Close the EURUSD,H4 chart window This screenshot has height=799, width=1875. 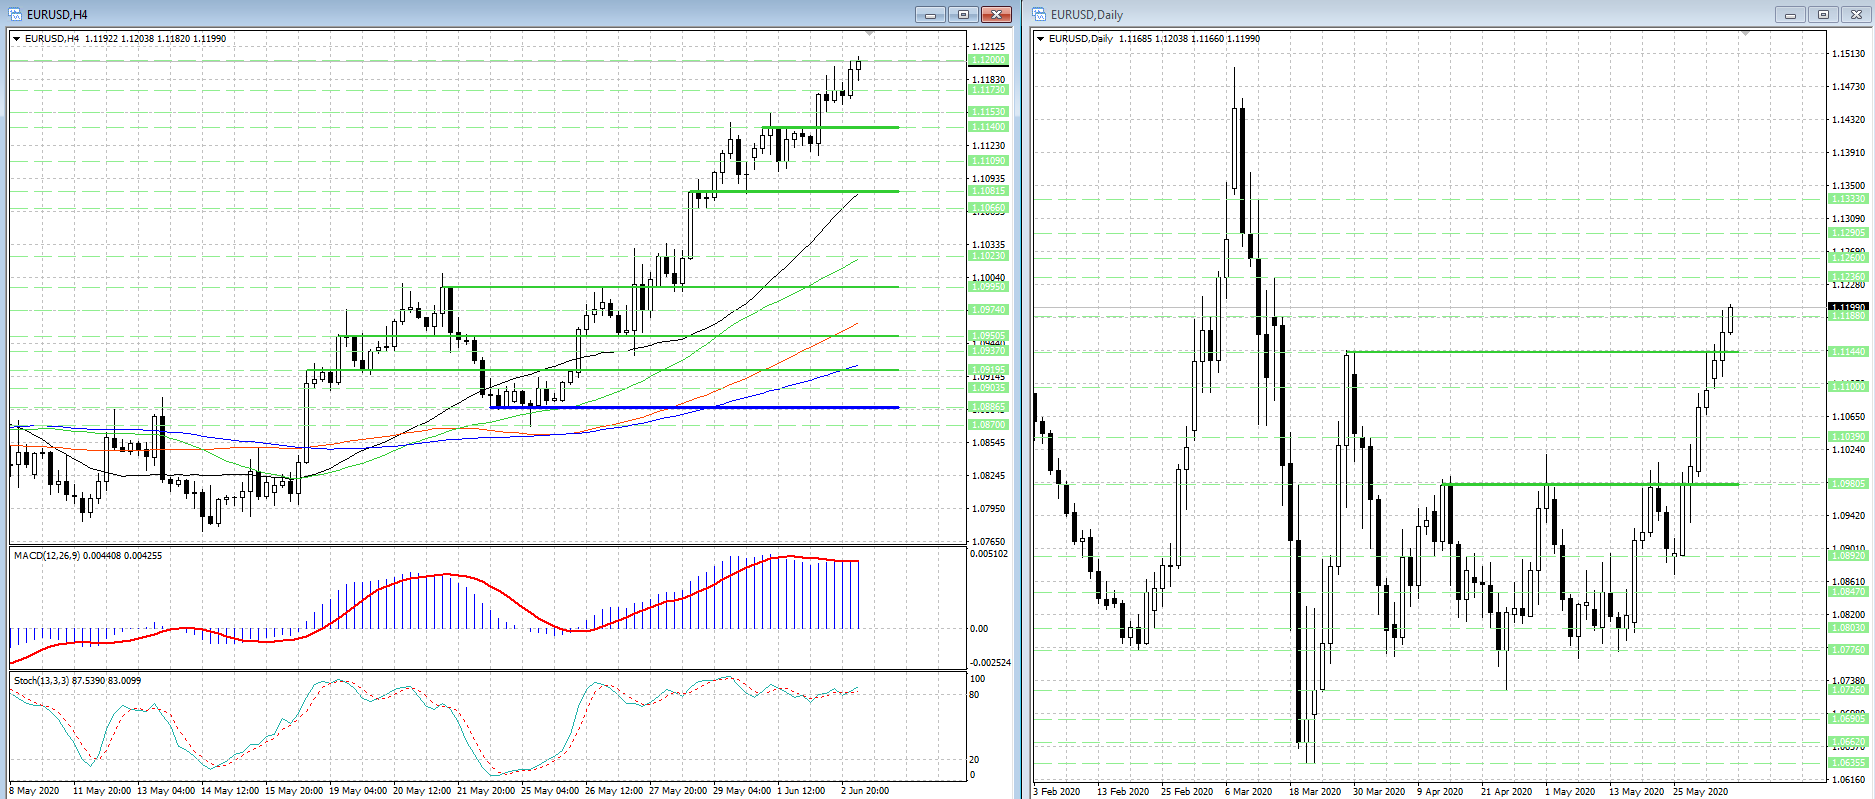996,14
